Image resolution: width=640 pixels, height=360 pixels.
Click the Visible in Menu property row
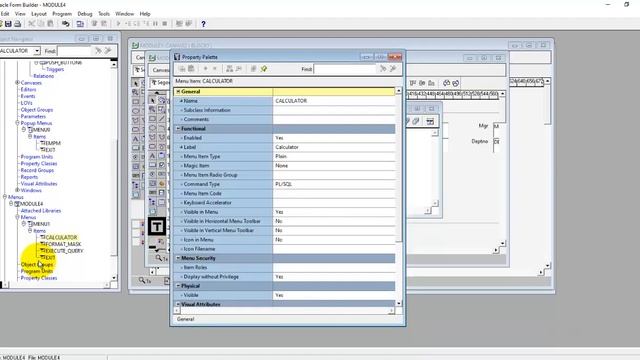tap(285, 212)
